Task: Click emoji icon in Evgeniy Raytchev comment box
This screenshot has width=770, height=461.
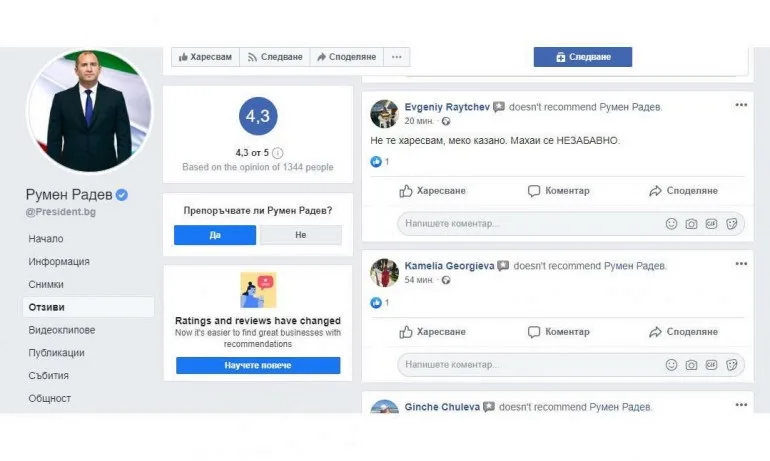Action: point(671,224)
